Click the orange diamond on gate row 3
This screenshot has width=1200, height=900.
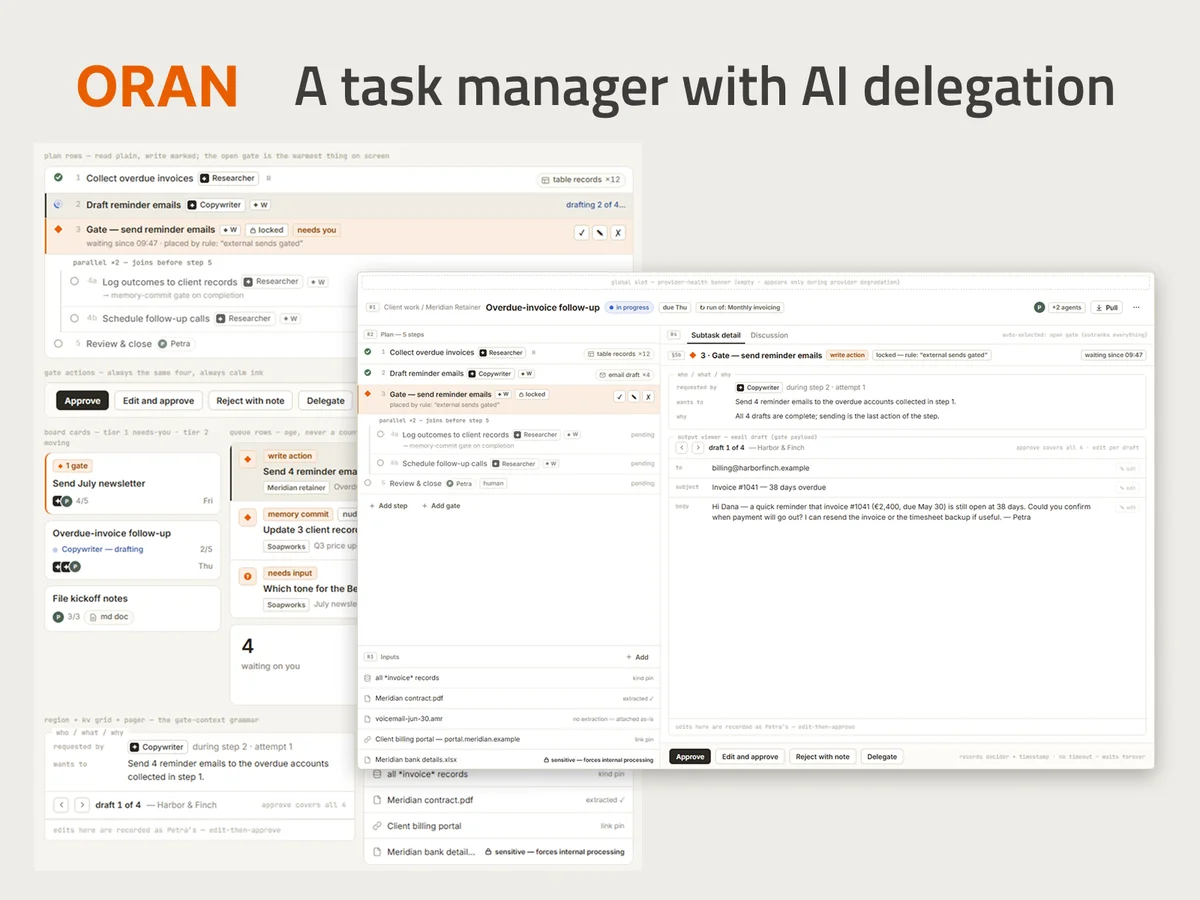click(x=368, y=394)
